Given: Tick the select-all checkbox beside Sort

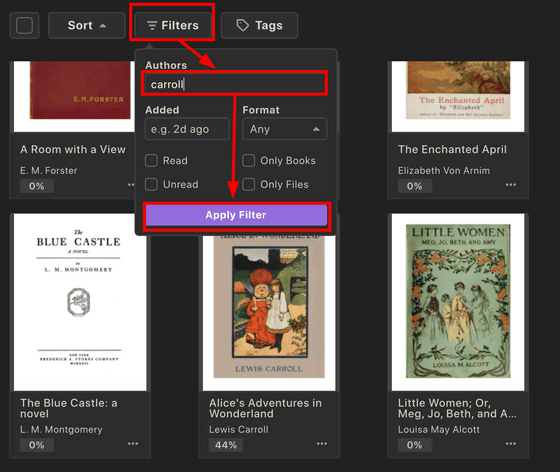Looking at the screenshot, I should (x=24, y=25).
